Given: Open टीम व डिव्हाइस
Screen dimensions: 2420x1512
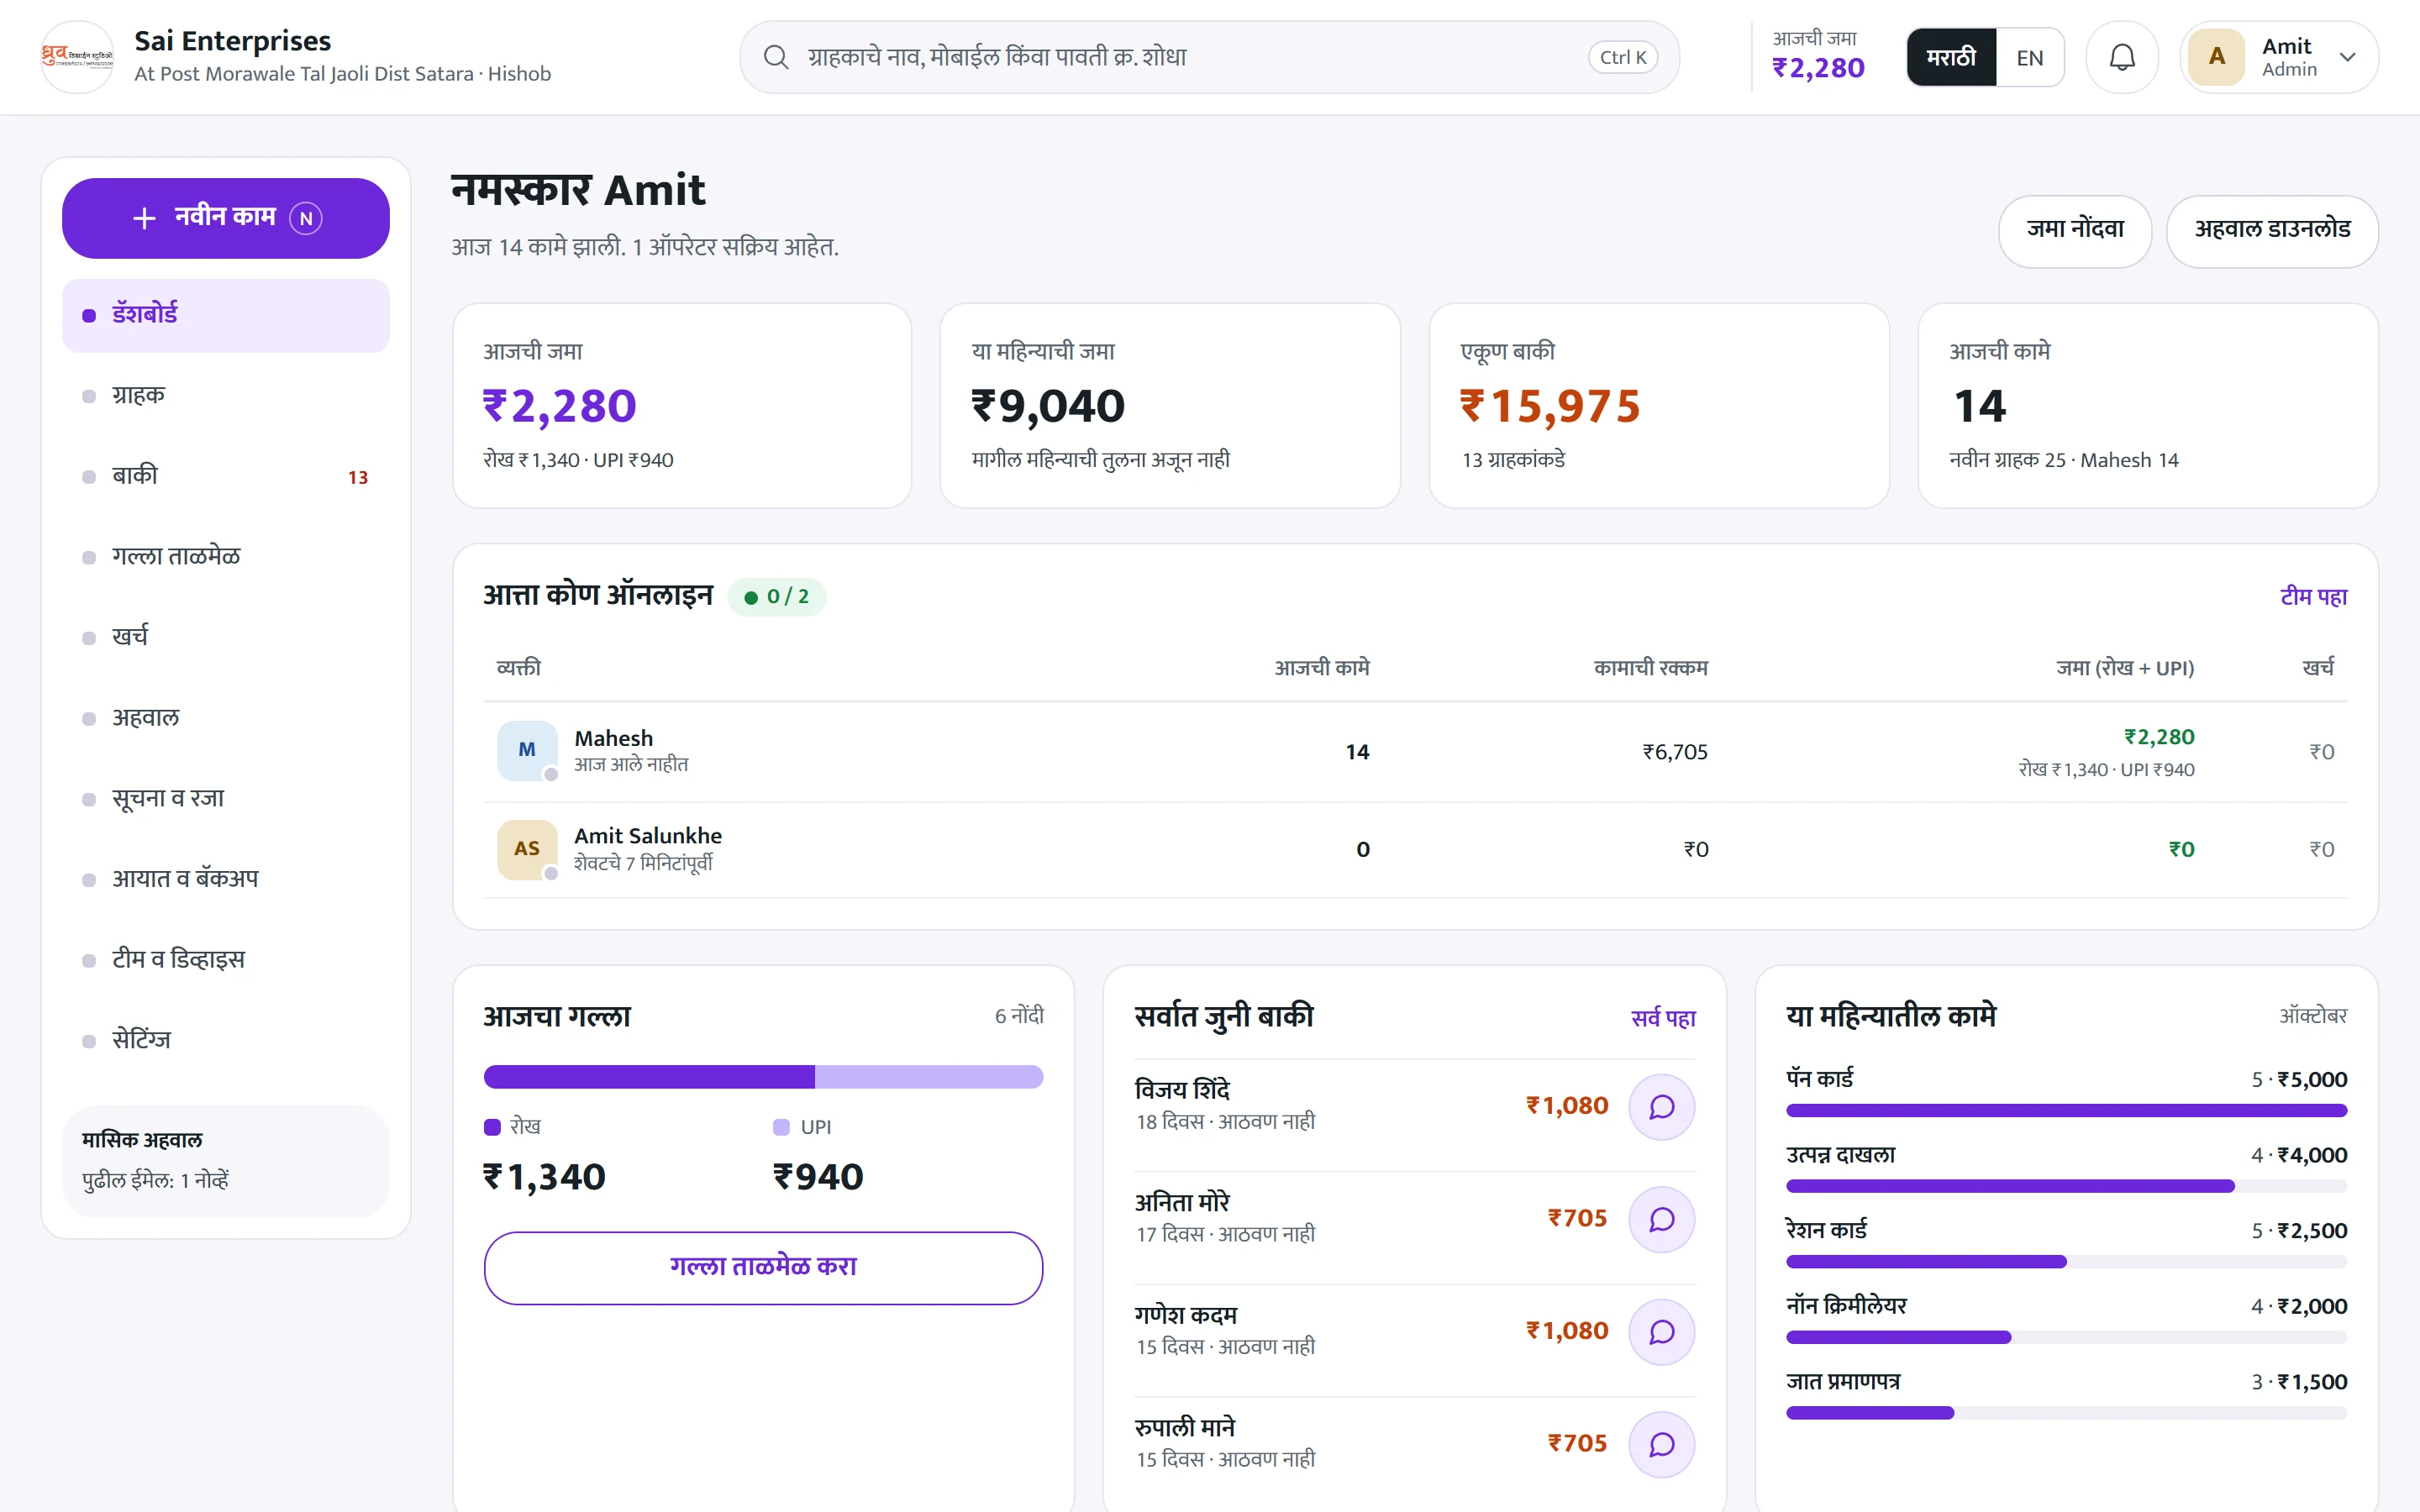Looking at the screenshot, I should 226,960.
